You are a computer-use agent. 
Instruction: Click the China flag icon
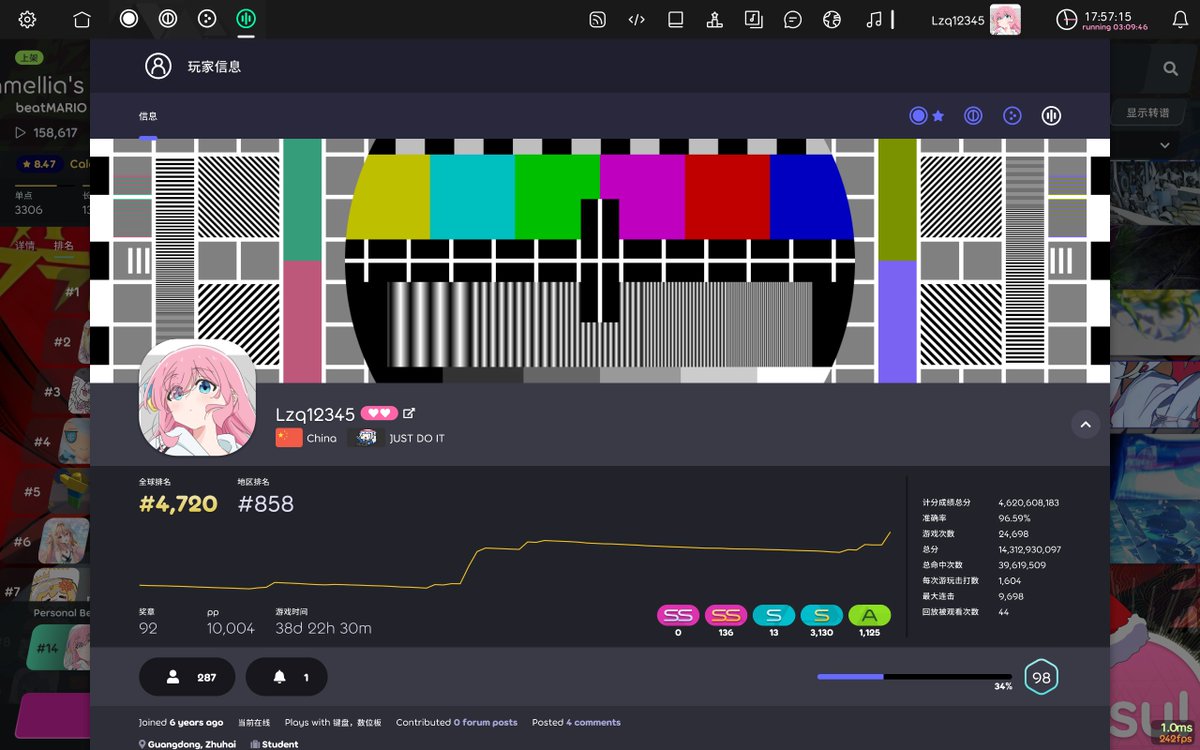click(289, 438)
